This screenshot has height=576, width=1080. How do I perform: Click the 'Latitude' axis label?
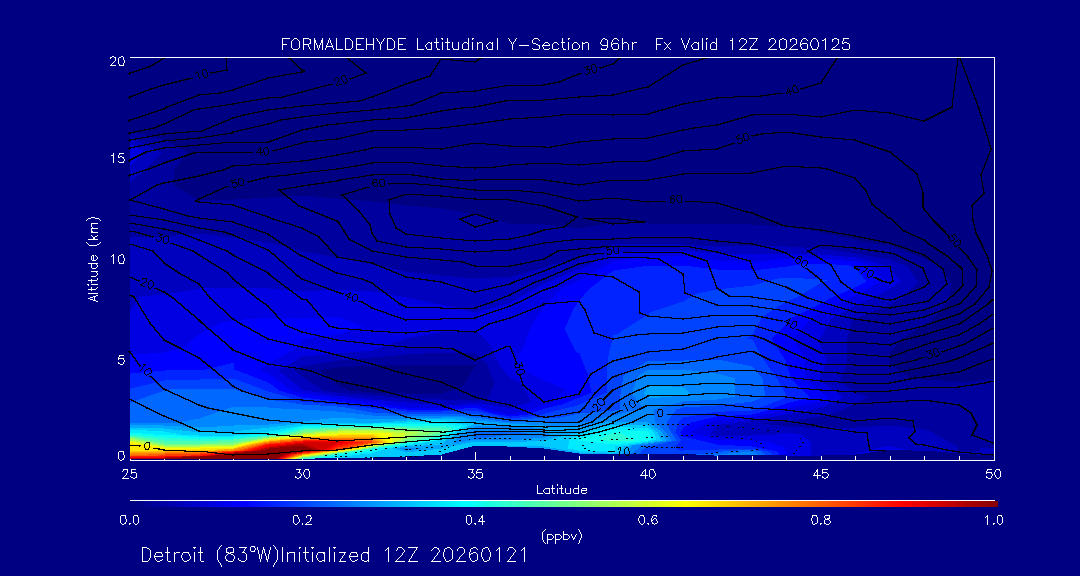coord(562,490)
